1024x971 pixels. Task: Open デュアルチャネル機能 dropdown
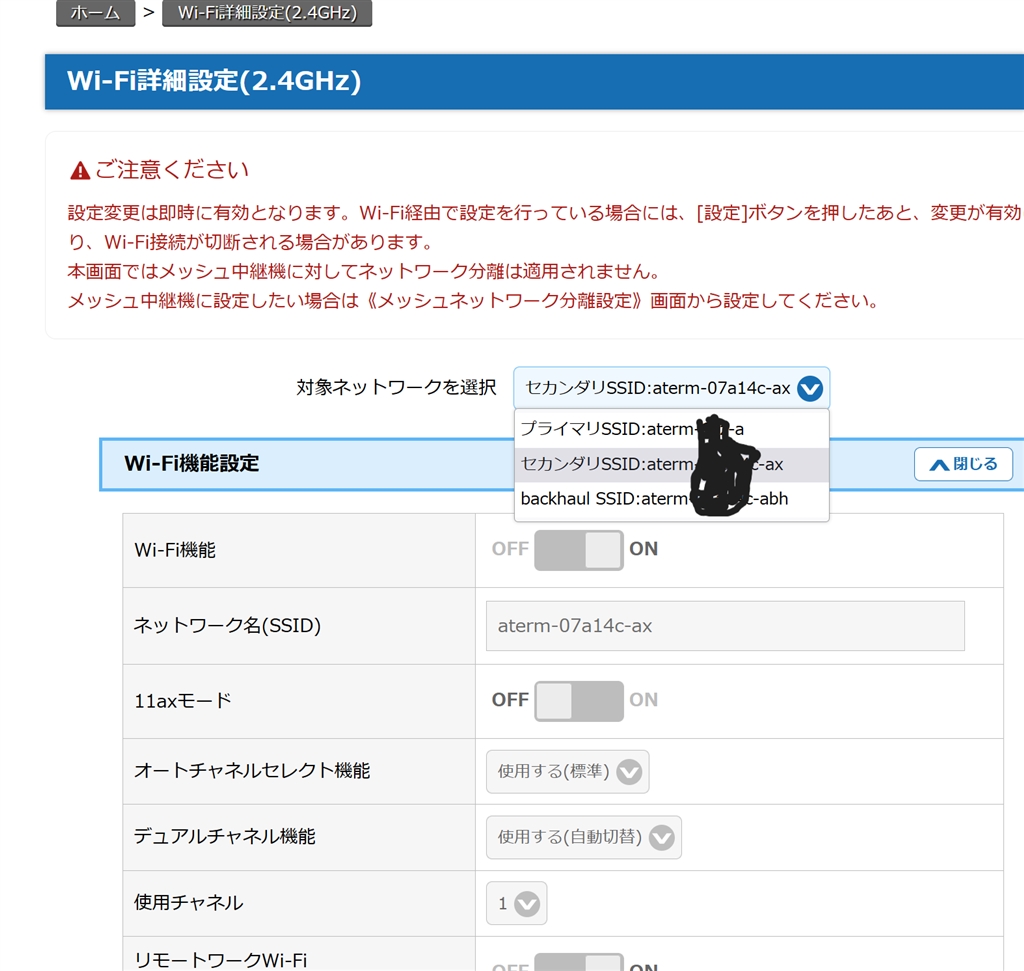click(x=584, y=837)
